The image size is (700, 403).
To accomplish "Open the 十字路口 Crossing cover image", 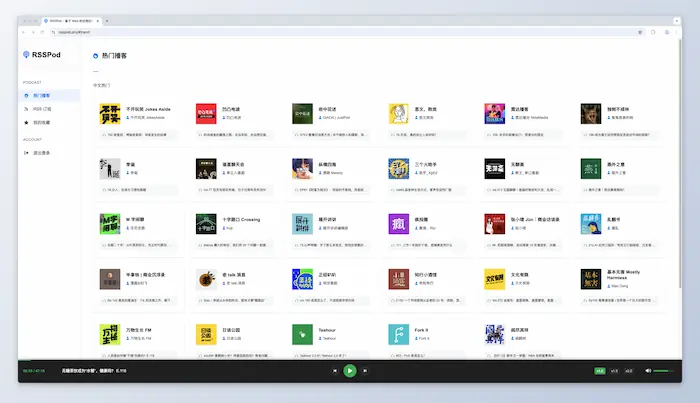I will click(x=206, y=224).
